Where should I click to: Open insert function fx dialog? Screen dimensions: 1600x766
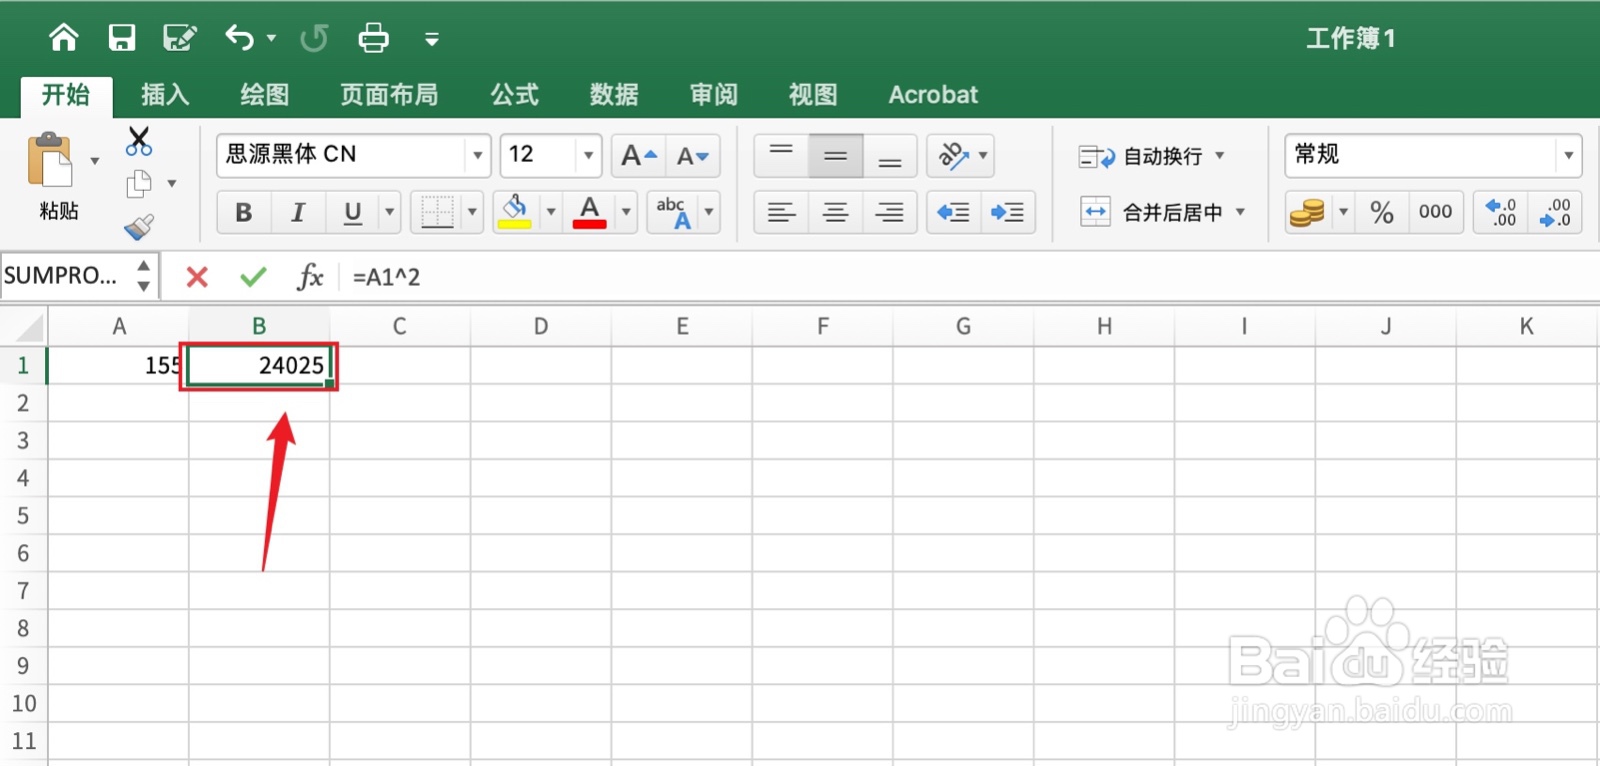click(310, 277)
